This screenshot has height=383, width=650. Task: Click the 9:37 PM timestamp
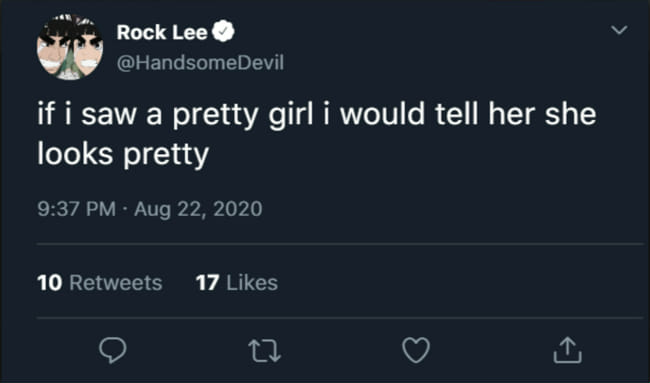[x=77, y=208]
